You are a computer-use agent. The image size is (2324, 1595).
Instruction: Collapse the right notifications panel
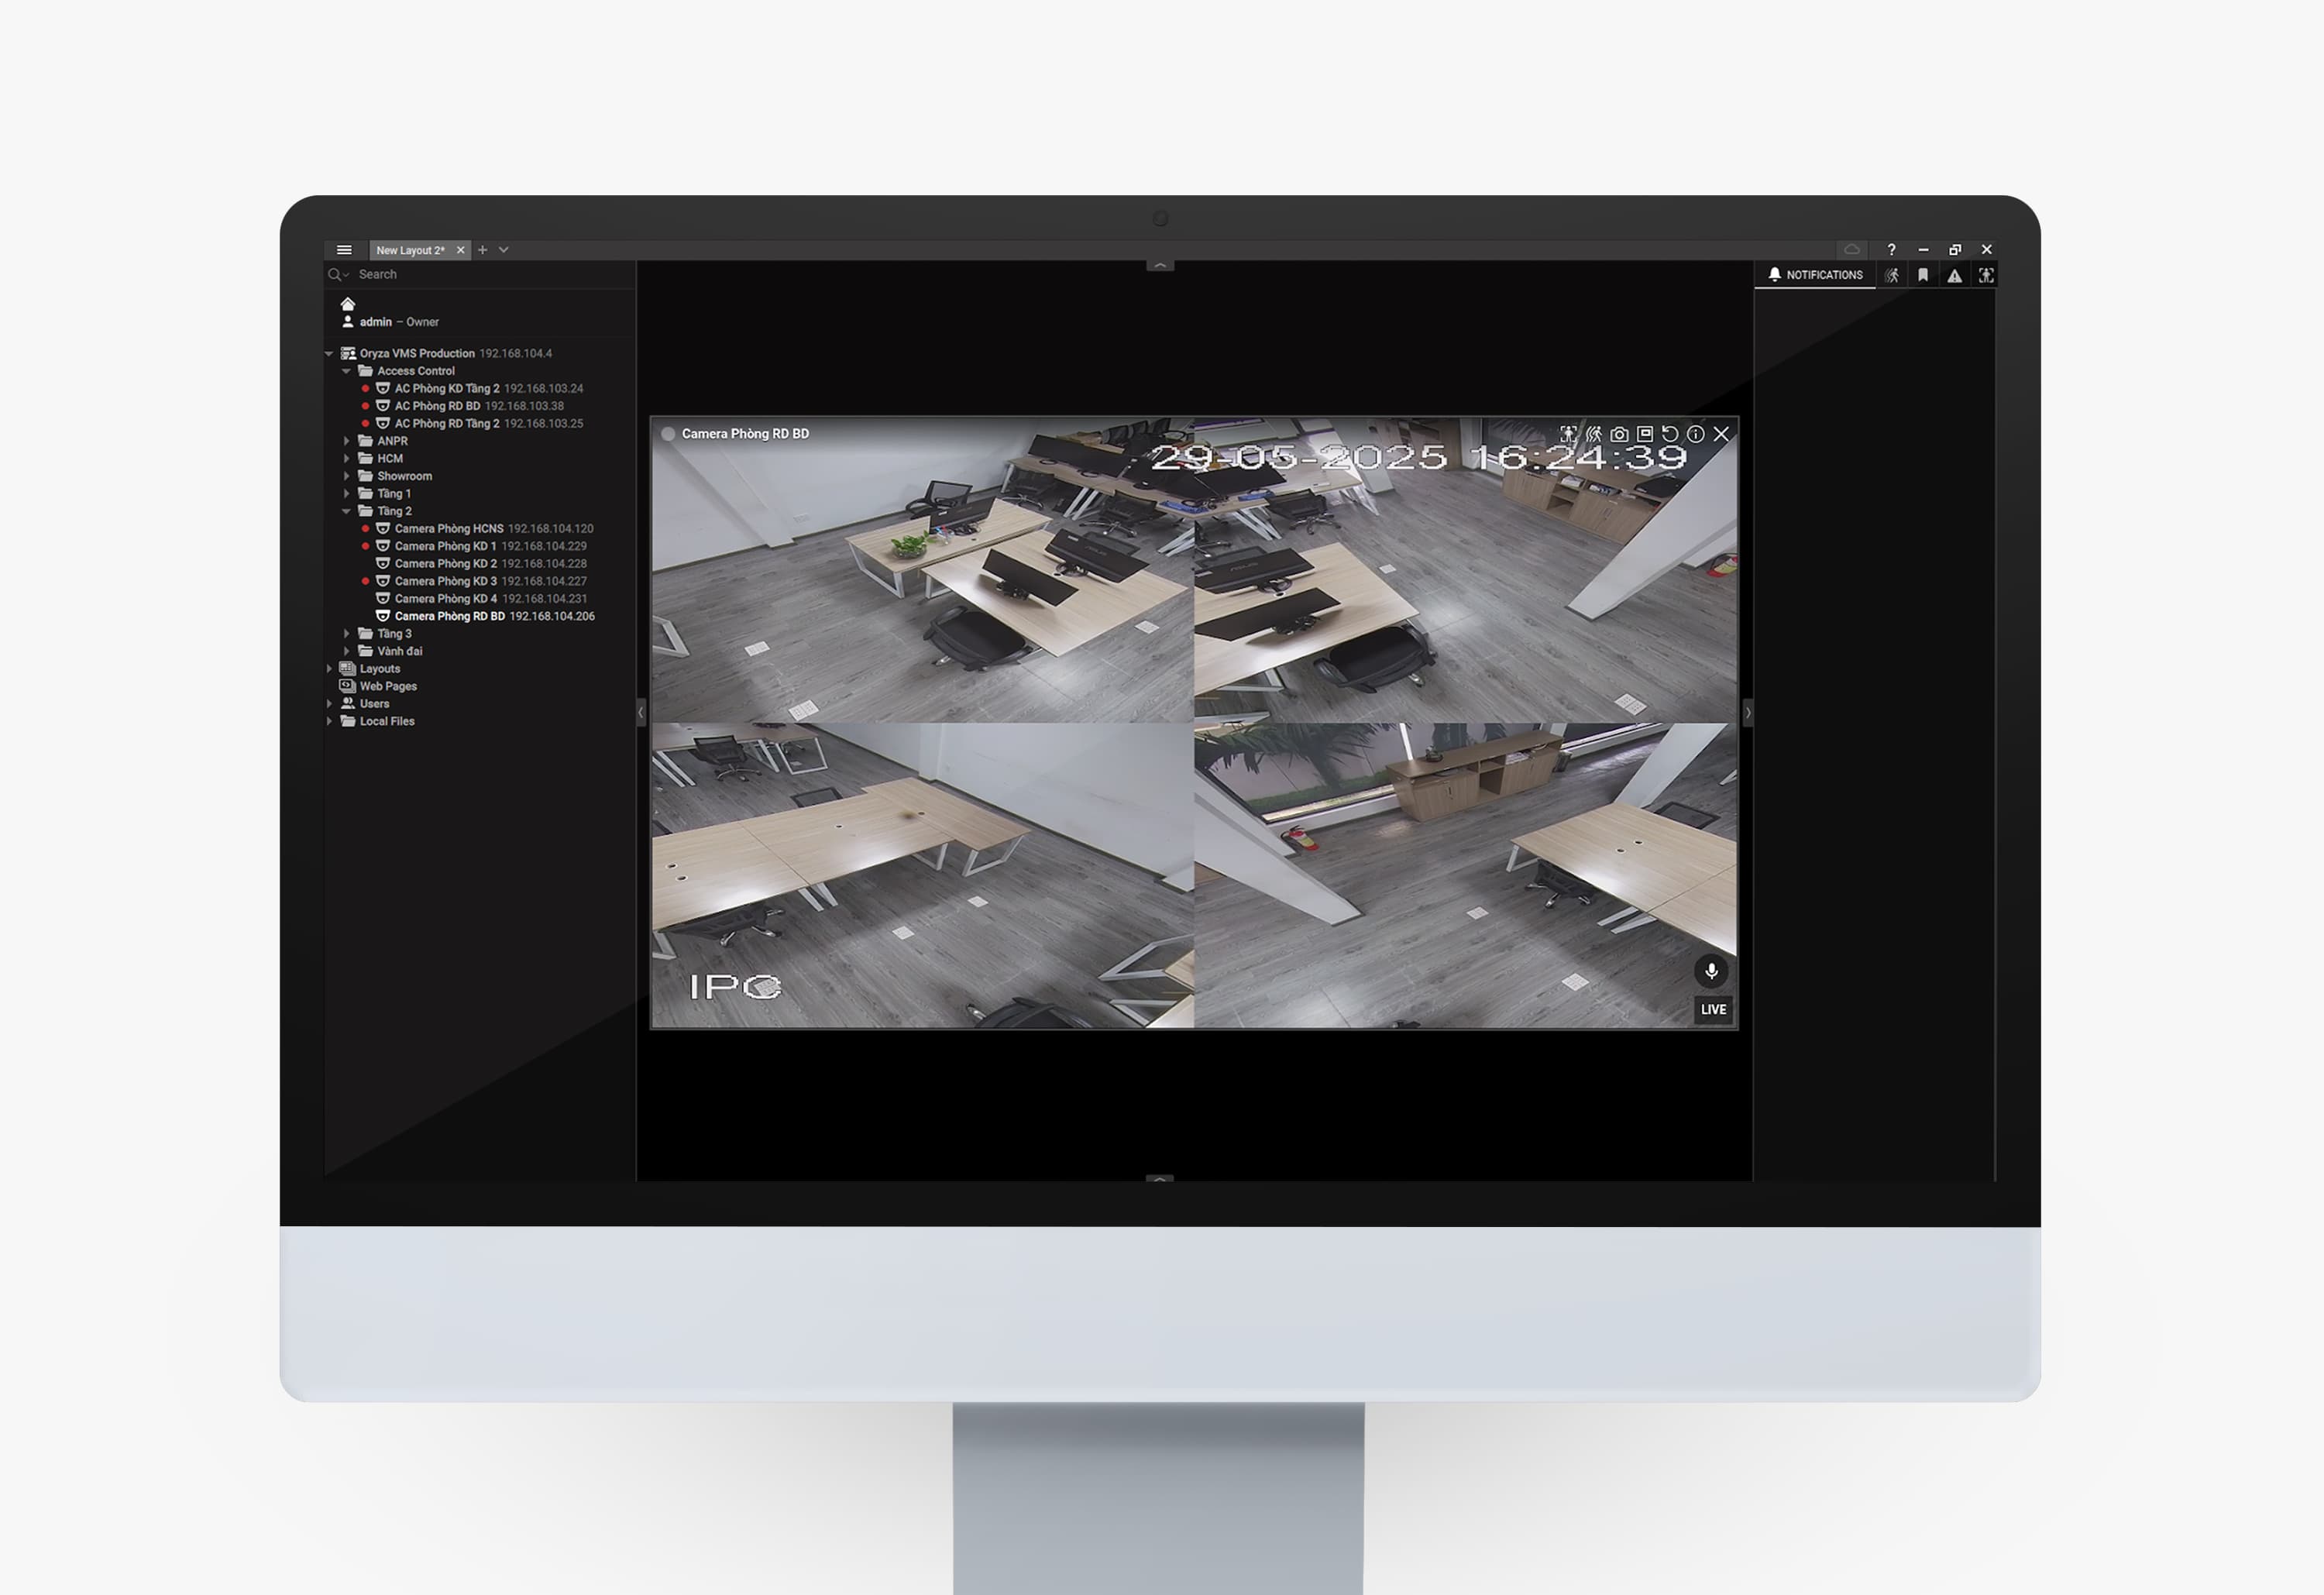[x=1748, y=713]
